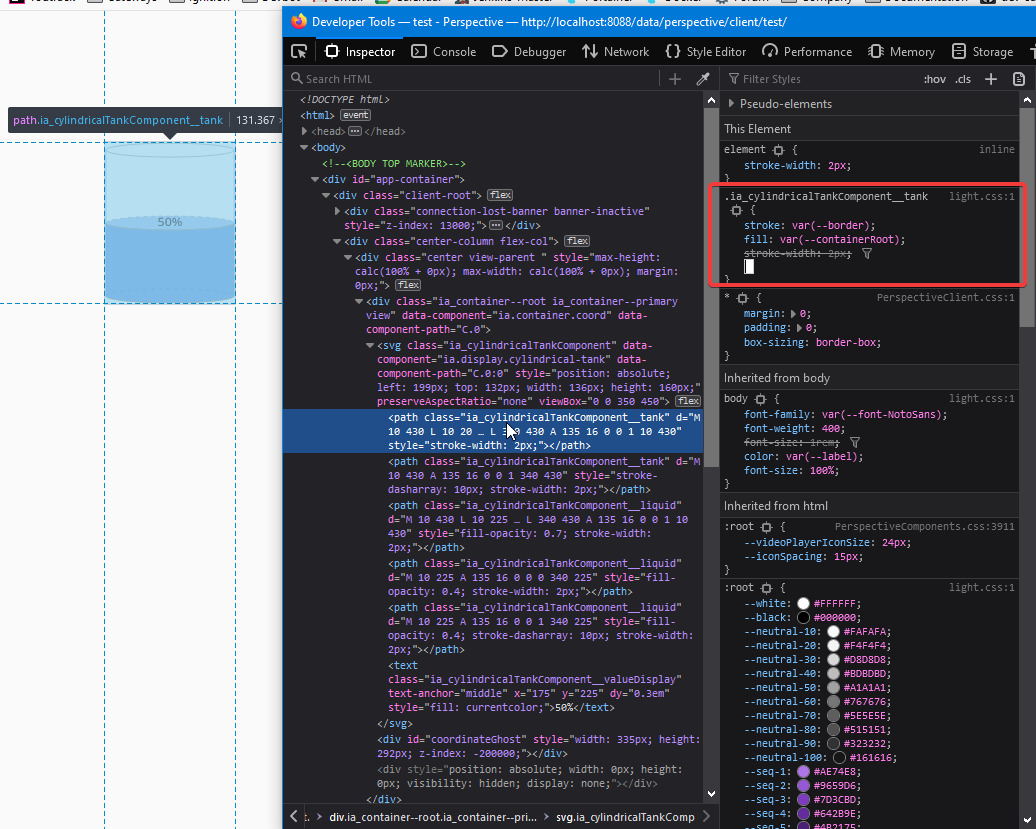Viewport: 1036px width, 829px height.
Task: Toggle the .cls classes panel
Action: click(x=963, y=79)
